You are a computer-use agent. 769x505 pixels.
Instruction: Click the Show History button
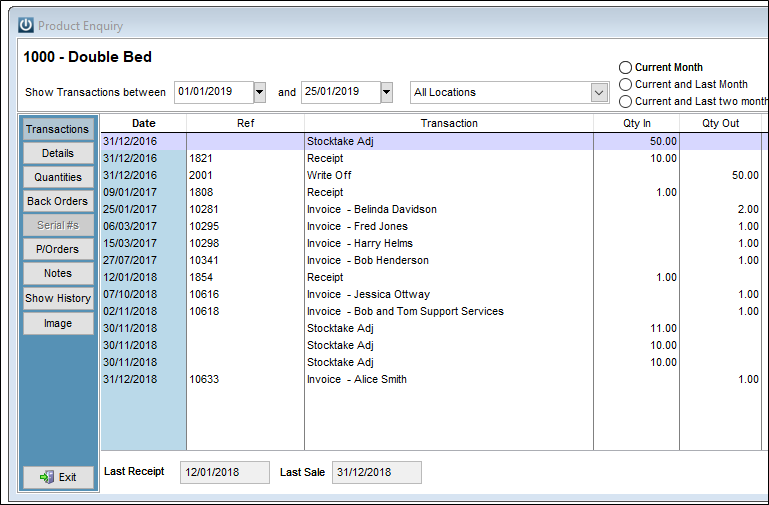pos(58,298)
